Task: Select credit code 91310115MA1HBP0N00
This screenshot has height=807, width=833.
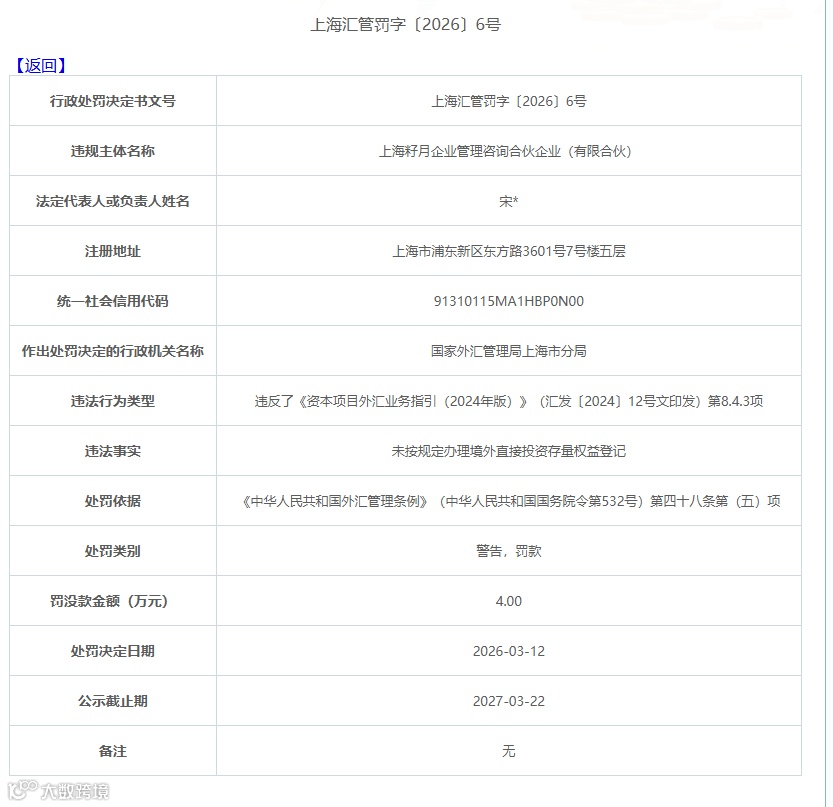Action: (x=508, y=301)
